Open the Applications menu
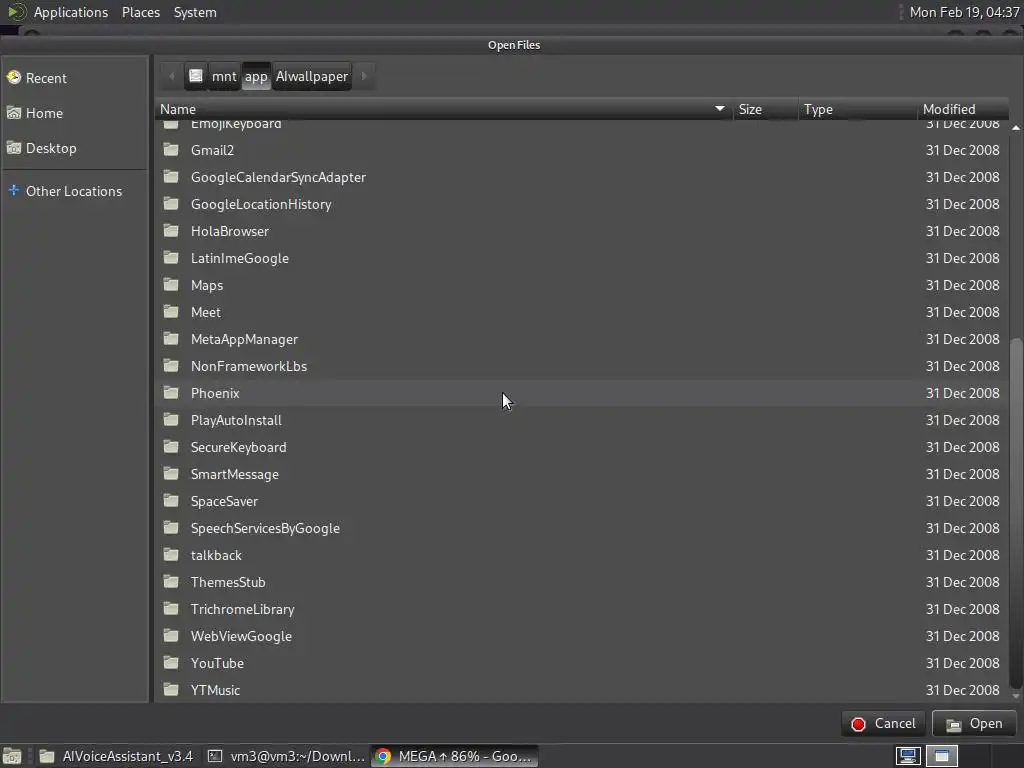This screenshot has height=768, width=1024. 71,12
